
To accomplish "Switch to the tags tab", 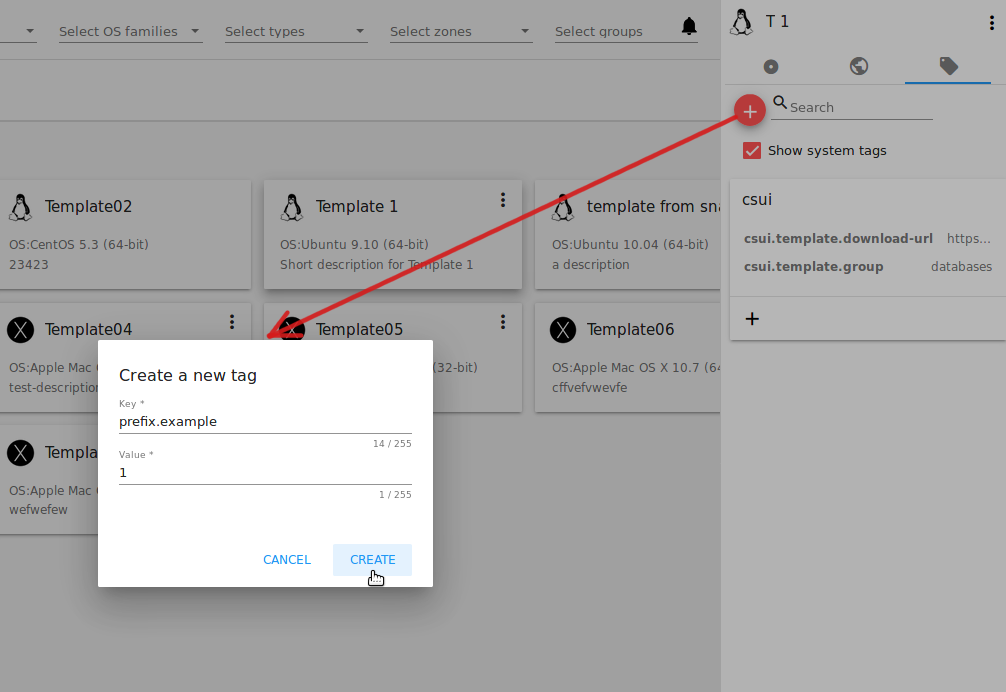I will pos(948,65).
